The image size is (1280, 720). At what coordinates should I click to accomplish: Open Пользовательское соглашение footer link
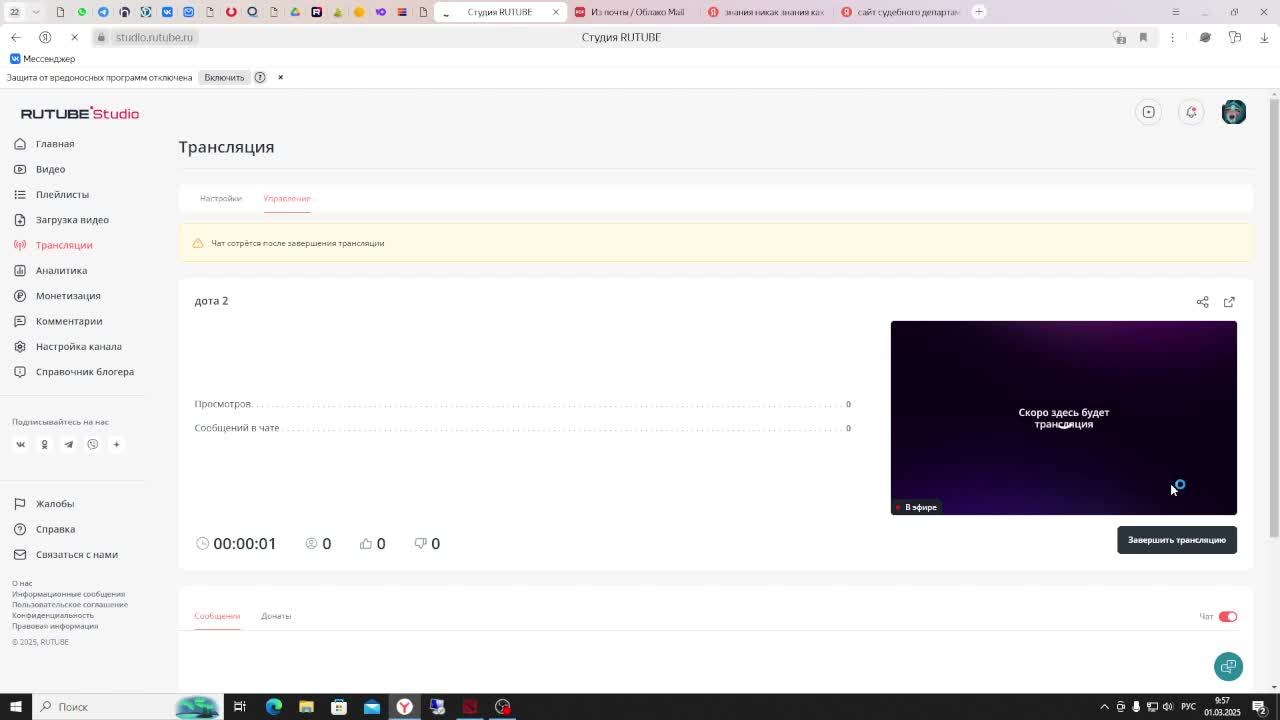click(70, 604)
